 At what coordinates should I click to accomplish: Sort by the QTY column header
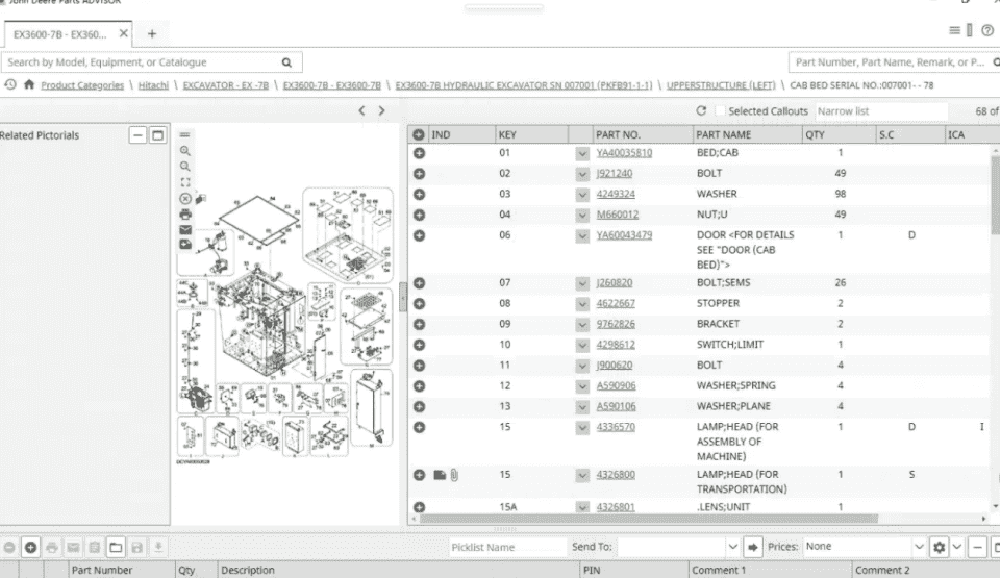pos(814,135)
